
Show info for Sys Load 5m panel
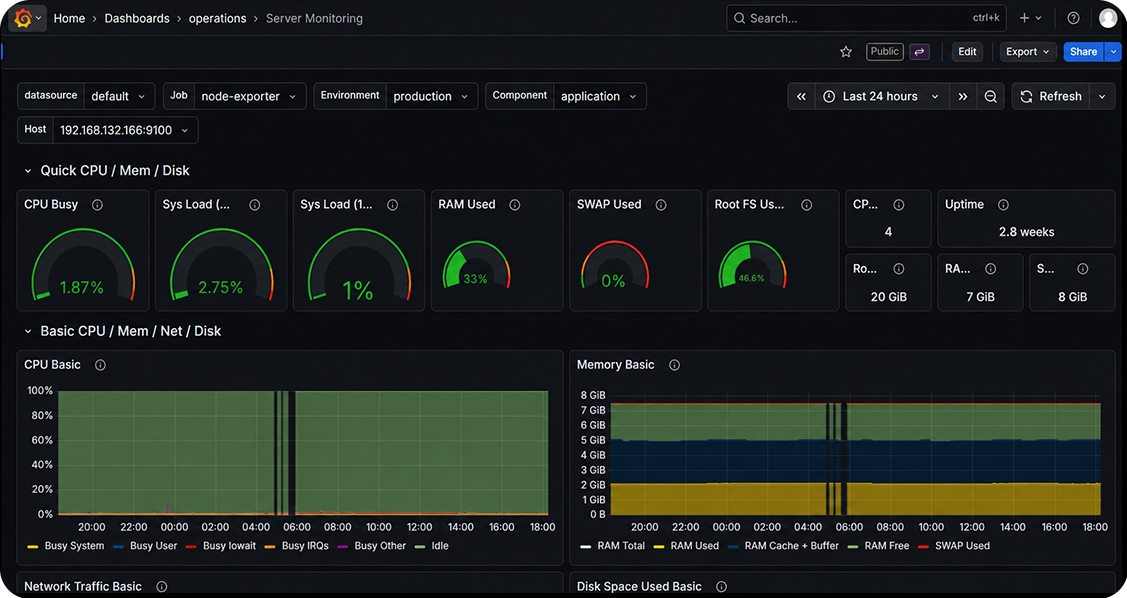pos(254,205)
